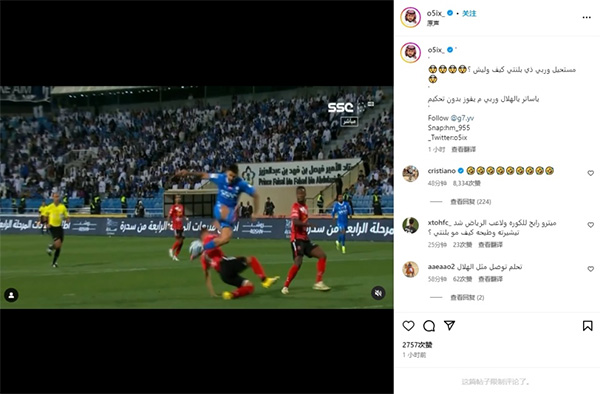Expand the 2 replies under aaeaao2's comment
Screen dimensions: 600x394
467,297
